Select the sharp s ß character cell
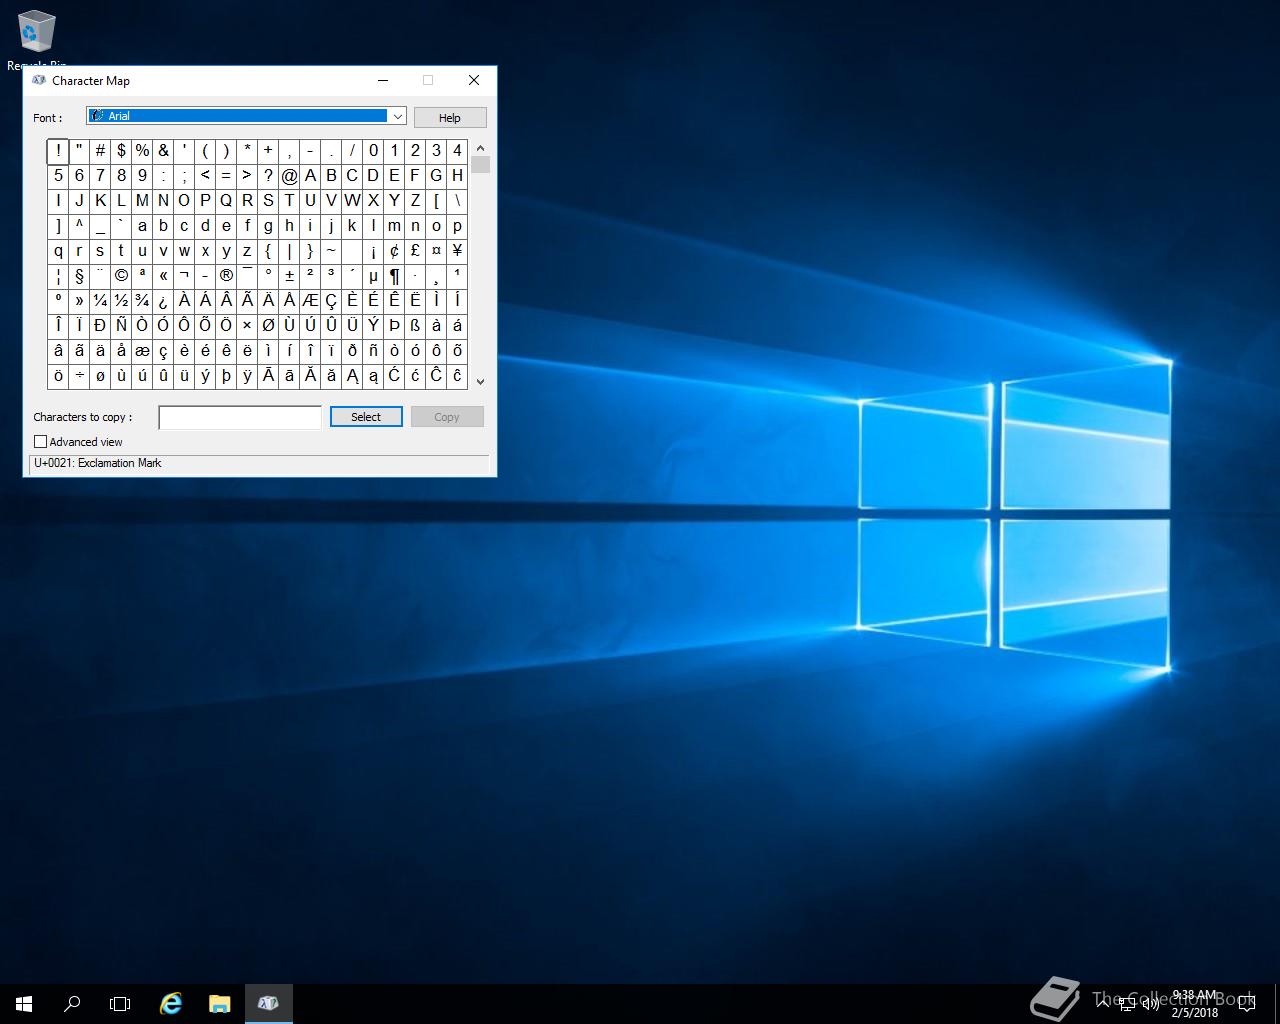The width and height of the screenshot is (1280, 1024). [x=415, y=326]
